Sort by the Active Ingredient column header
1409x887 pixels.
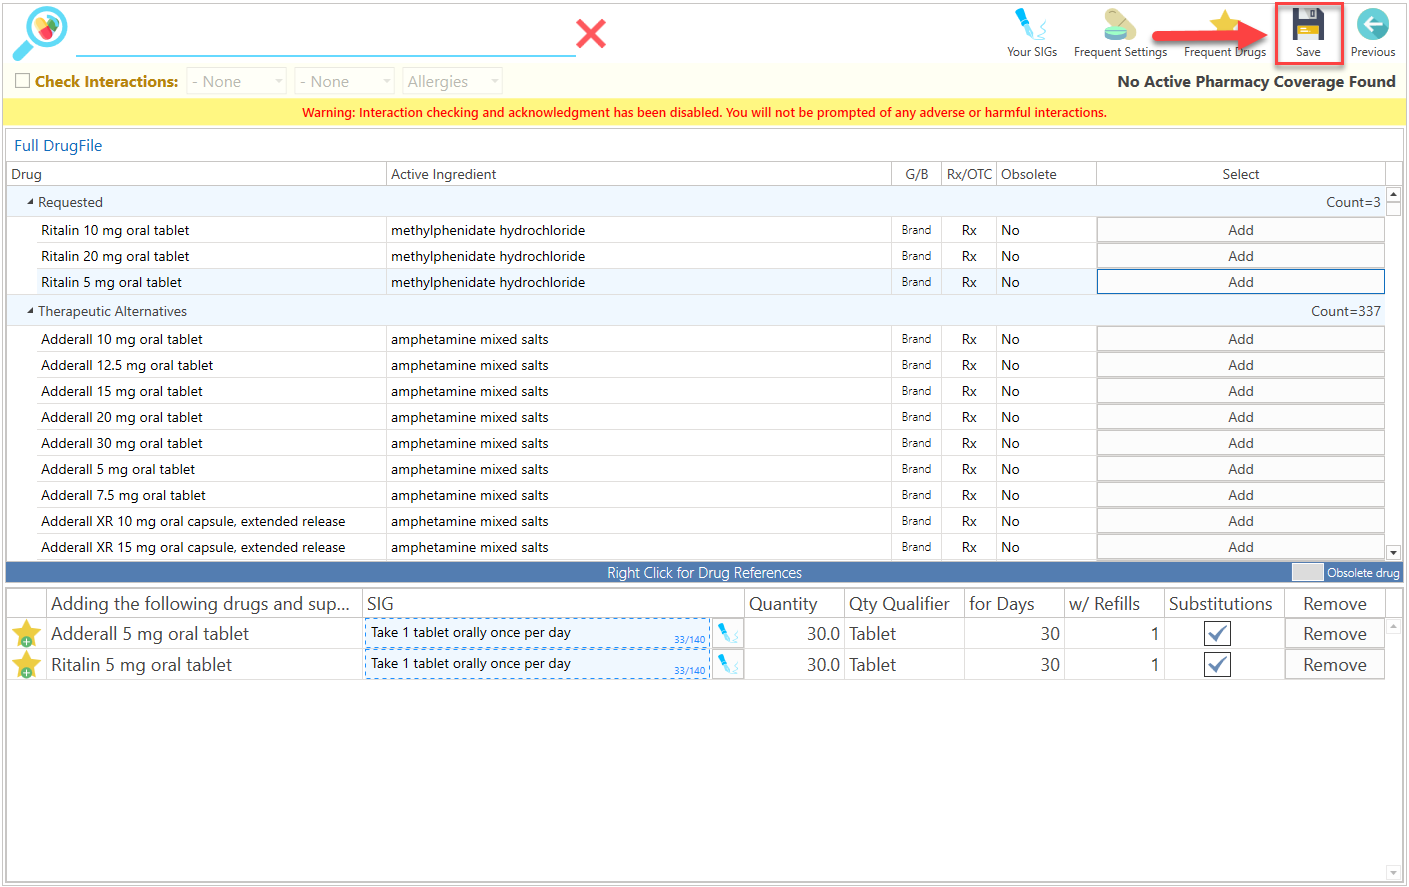click(639, 174)
